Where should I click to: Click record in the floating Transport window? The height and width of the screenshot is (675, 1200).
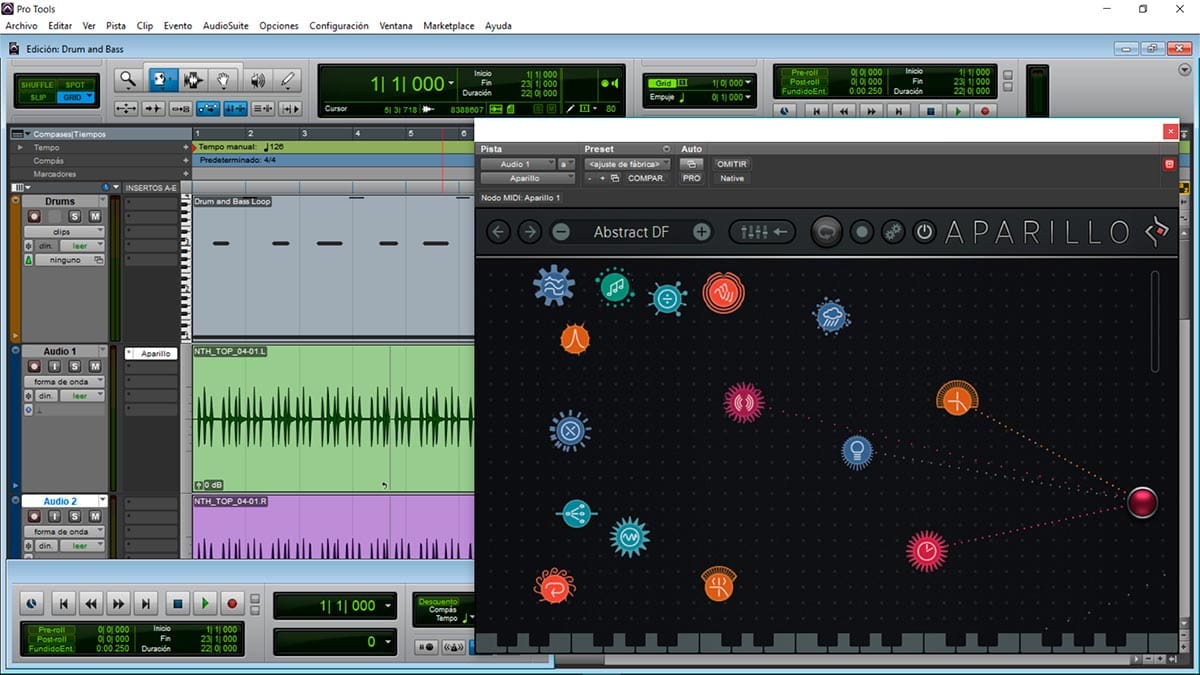(x=232, y=603)
